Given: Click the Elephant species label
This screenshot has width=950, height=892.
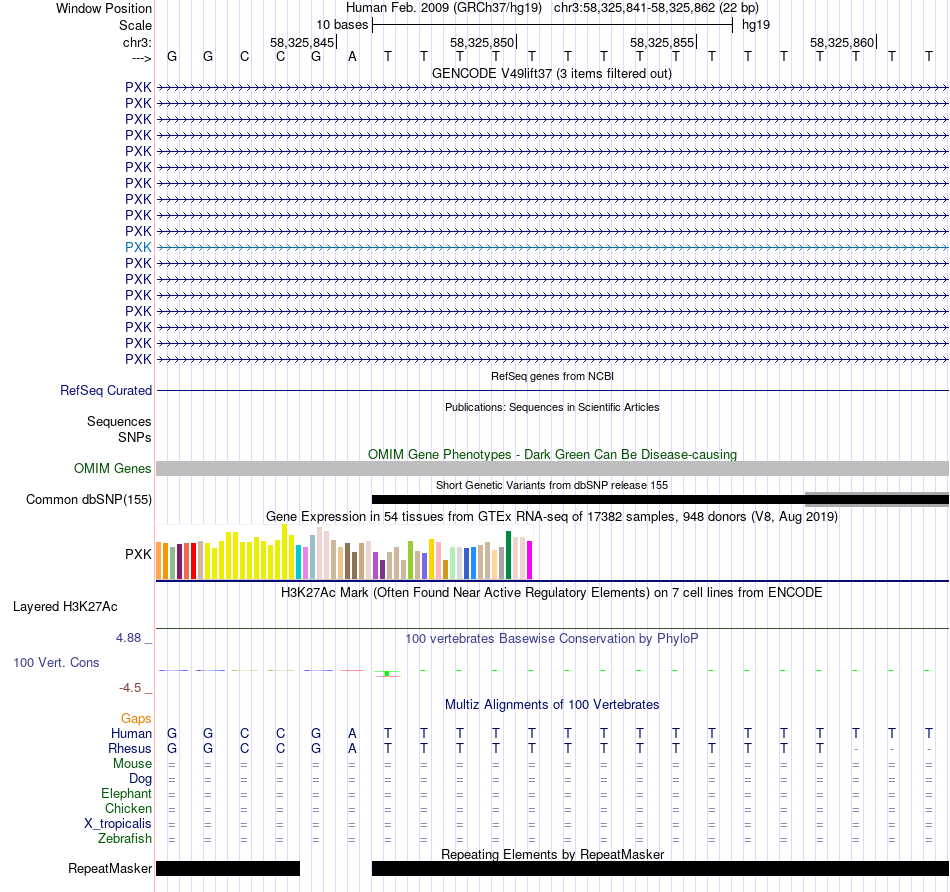Looking at the screenshot, I should tap(126, 794).
